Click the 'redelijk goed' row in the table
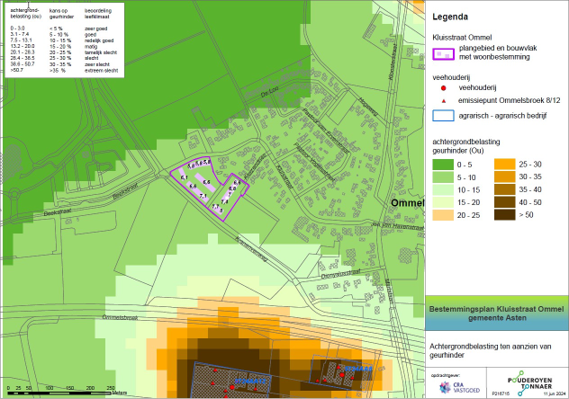Screen dimensions: 569x399 [99, 41]
